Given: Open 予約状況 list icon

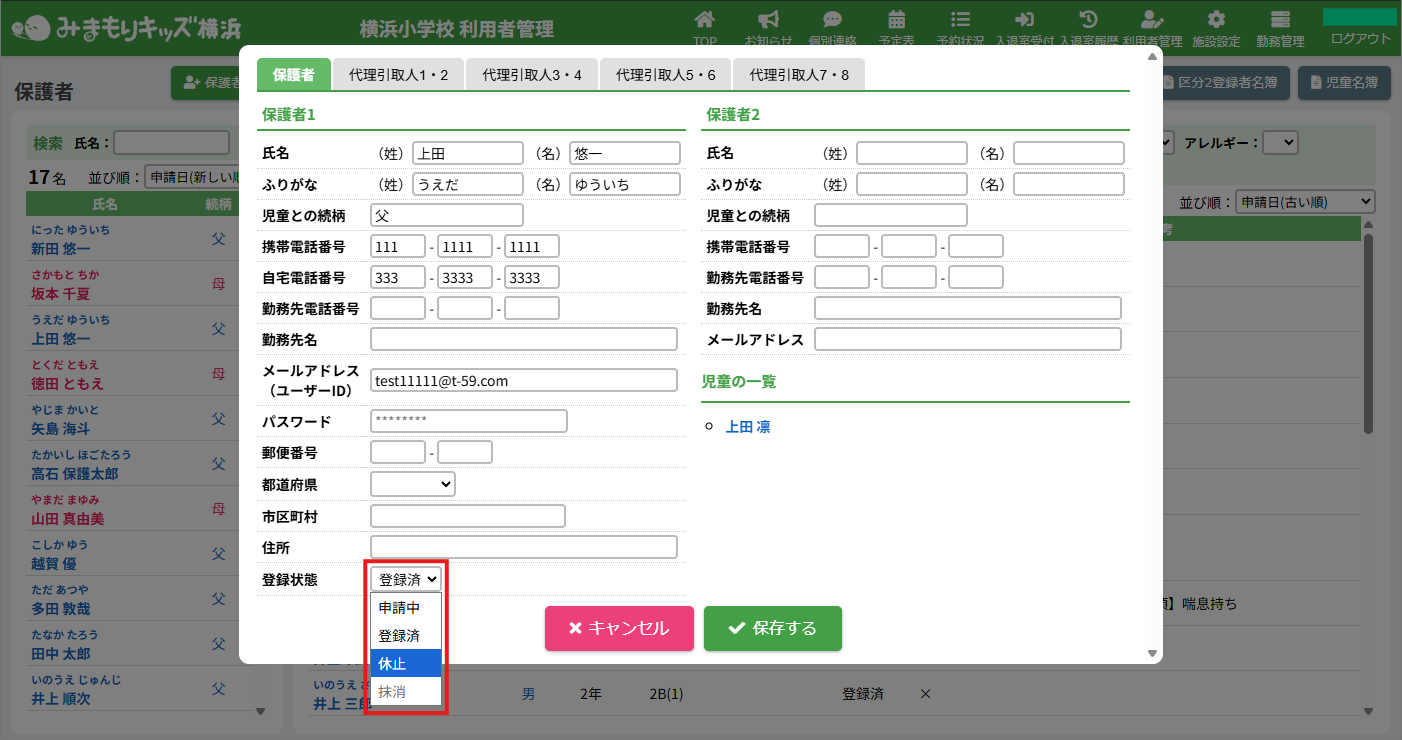Looking at the screenshot, I should click(x=960, y=20).
